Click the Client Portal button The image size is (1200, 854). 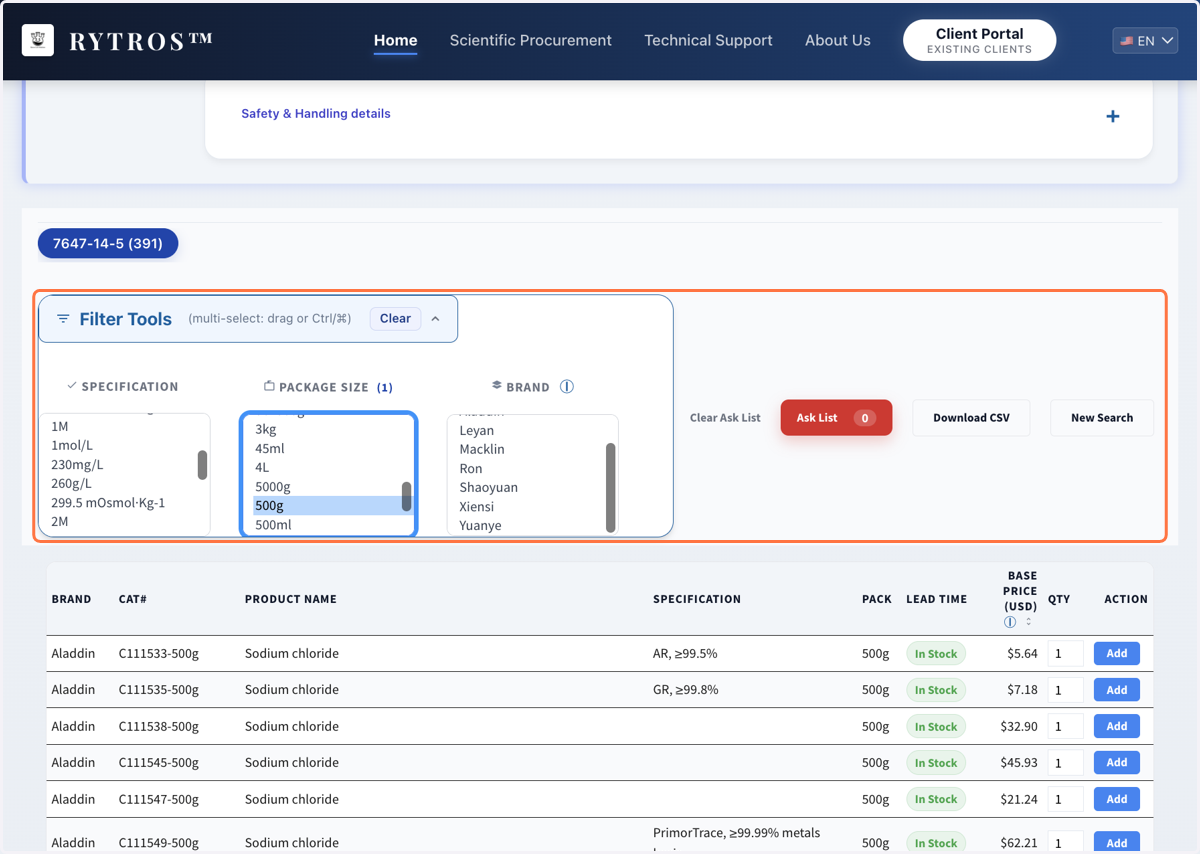pos(979,40)
